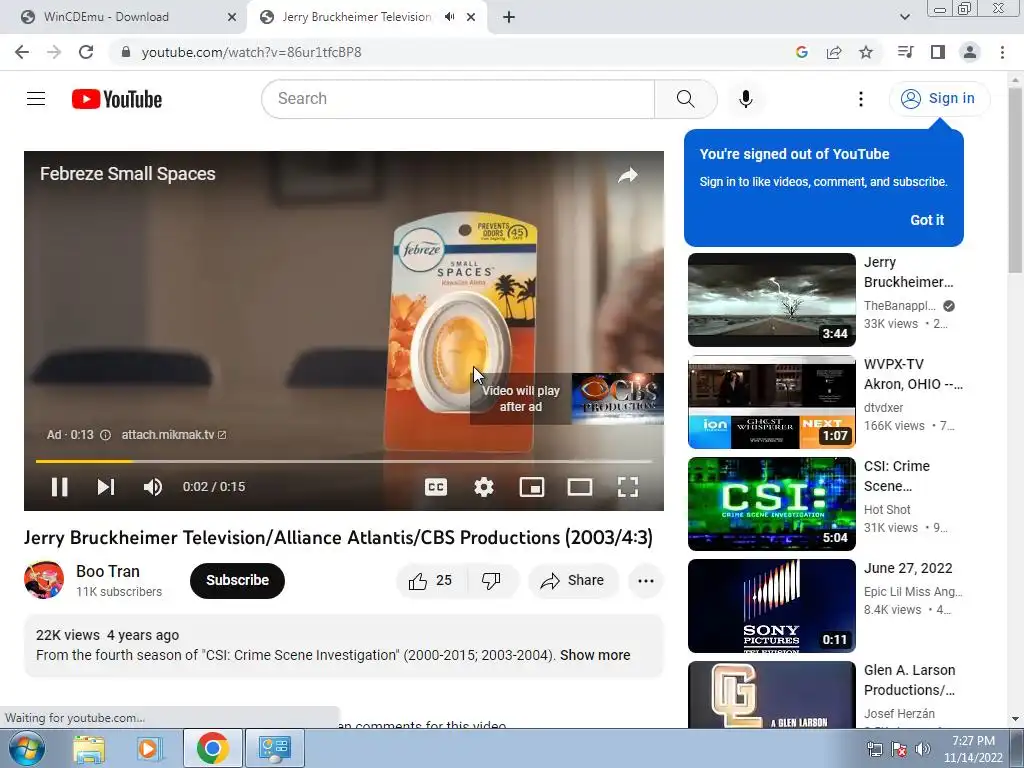Open more actions ellipsis below video
This screenshot has width=1024, height=768.
point(646,581)
